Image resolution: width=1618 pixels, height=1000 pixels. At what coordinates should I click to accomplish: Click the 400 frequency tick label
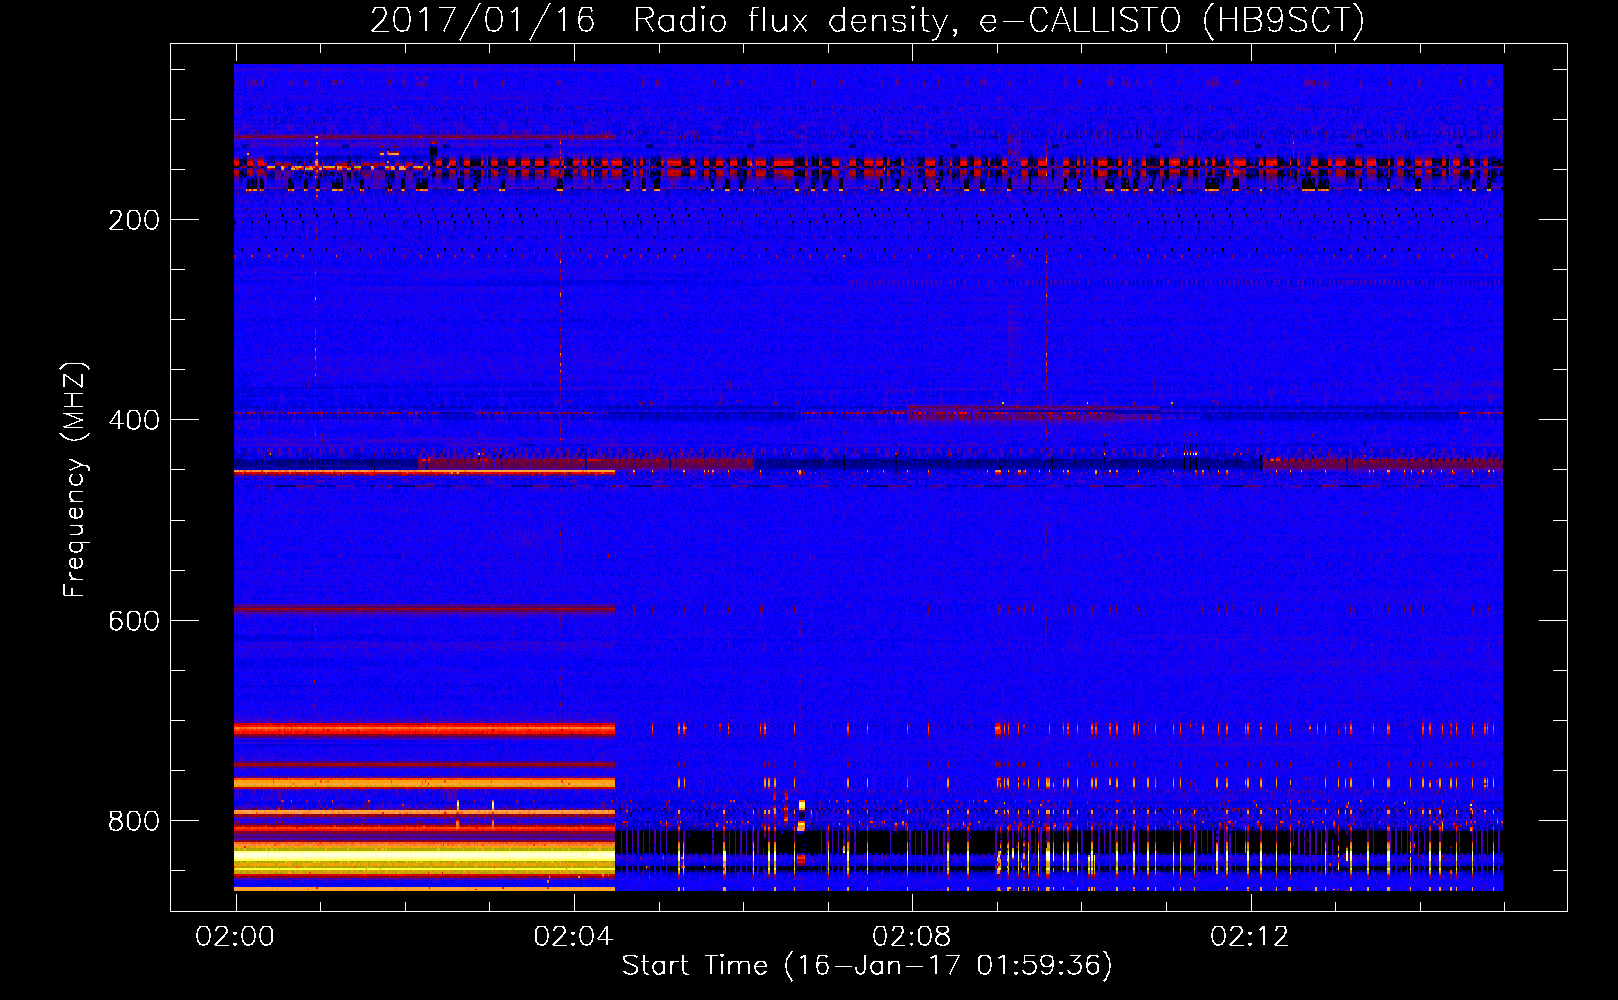[134, 420]
